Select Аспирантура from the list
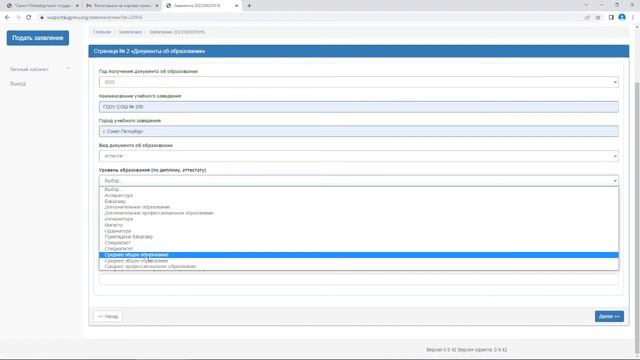The height and width of the screenshot is (360, 640). (x=359, y=196)
